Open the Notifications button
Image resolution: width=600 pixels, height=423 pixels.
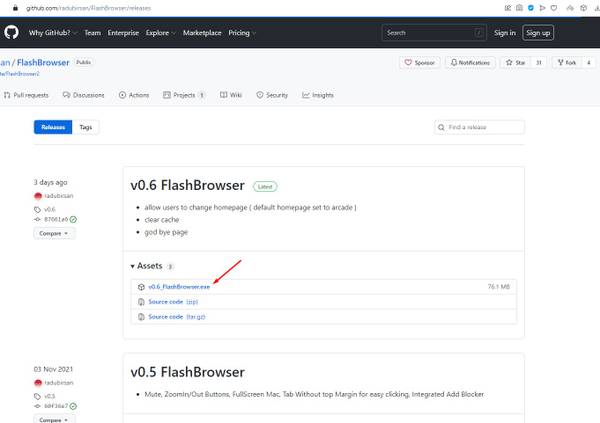click(x=470, y=62)
